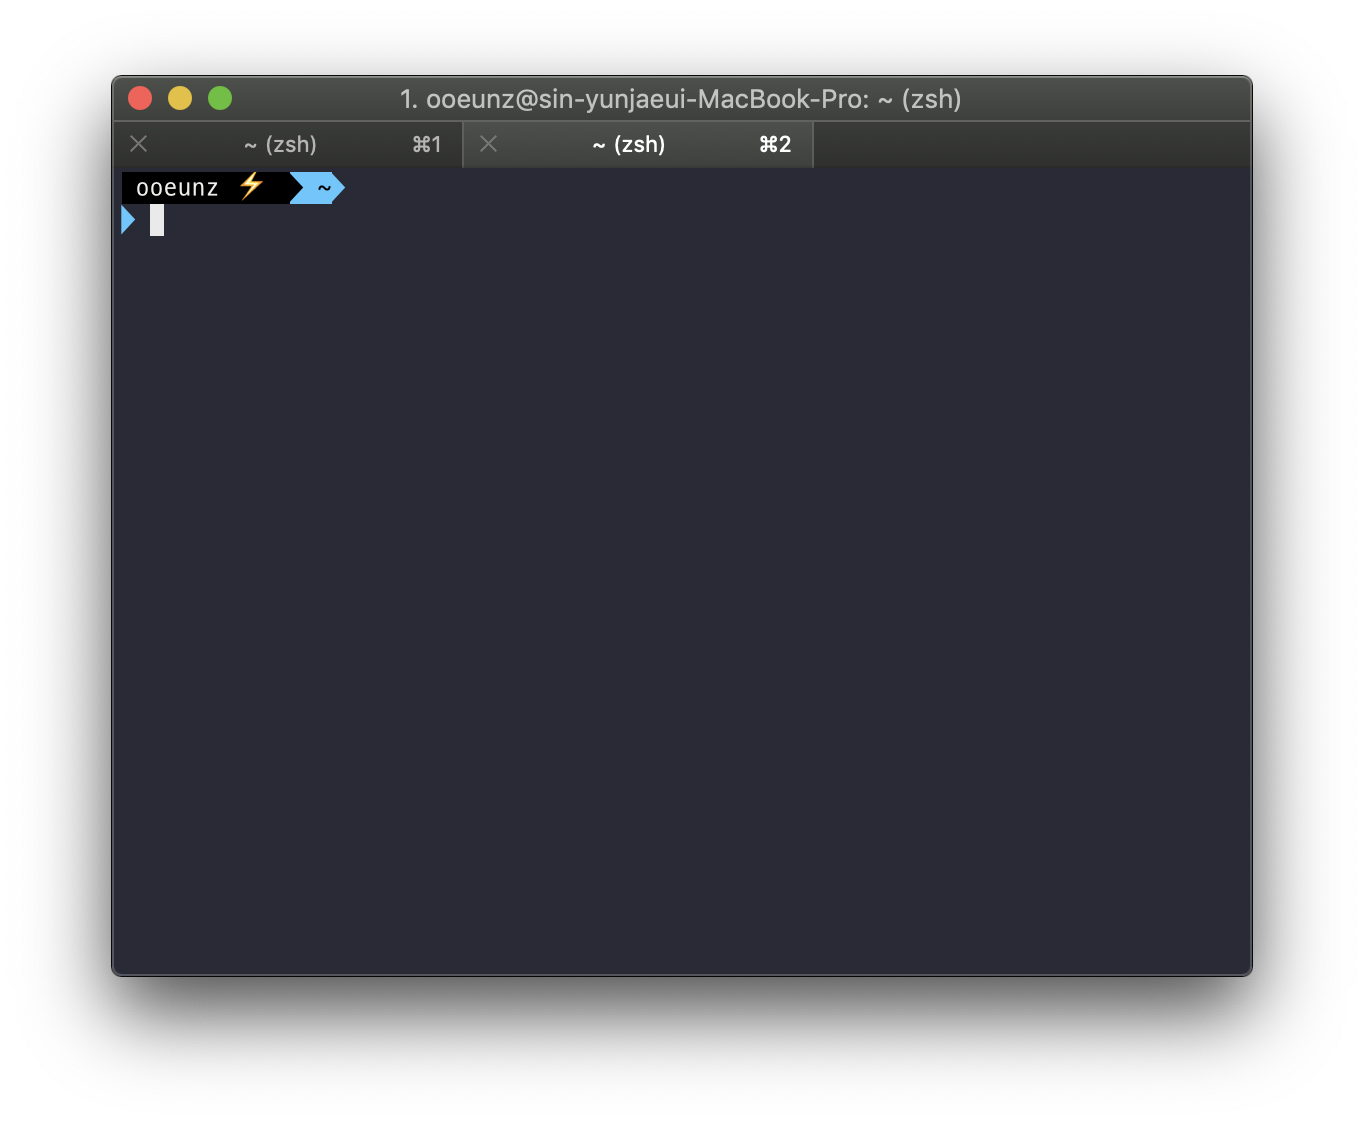Click the blue home directory ~ segment
1364x1124 pixels.
pos(317,188)
